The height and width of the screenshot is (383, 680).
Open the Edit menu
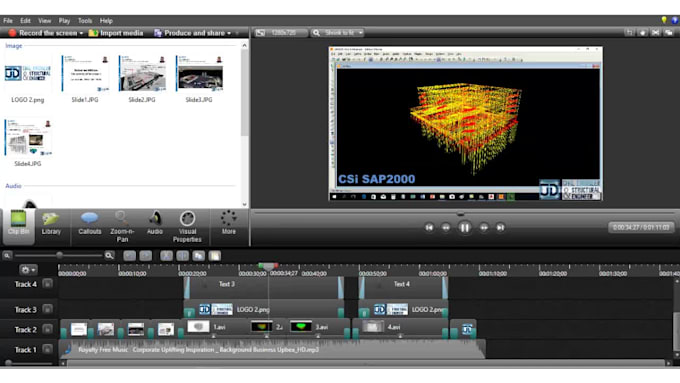click(x=25, y=21)
